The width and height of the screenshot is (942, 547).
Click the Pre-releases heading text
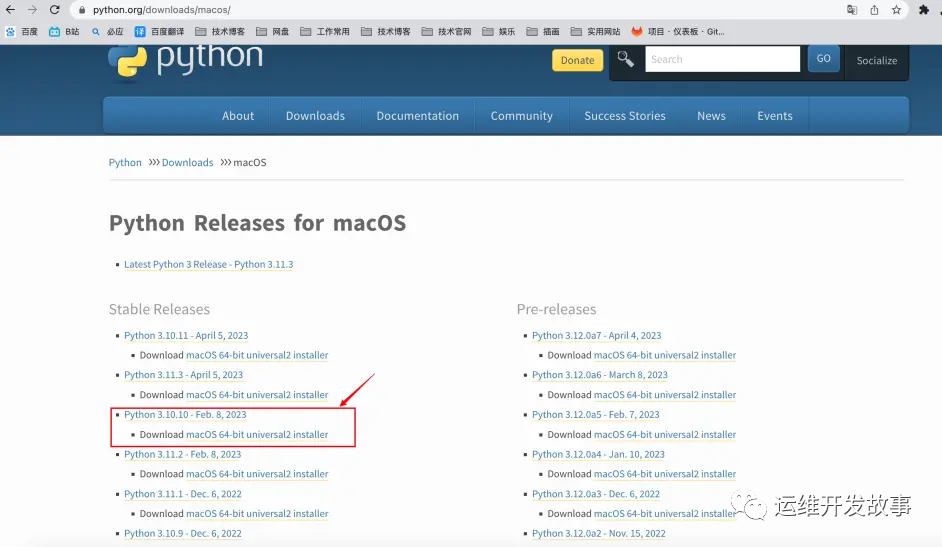[x=556, y=309]
